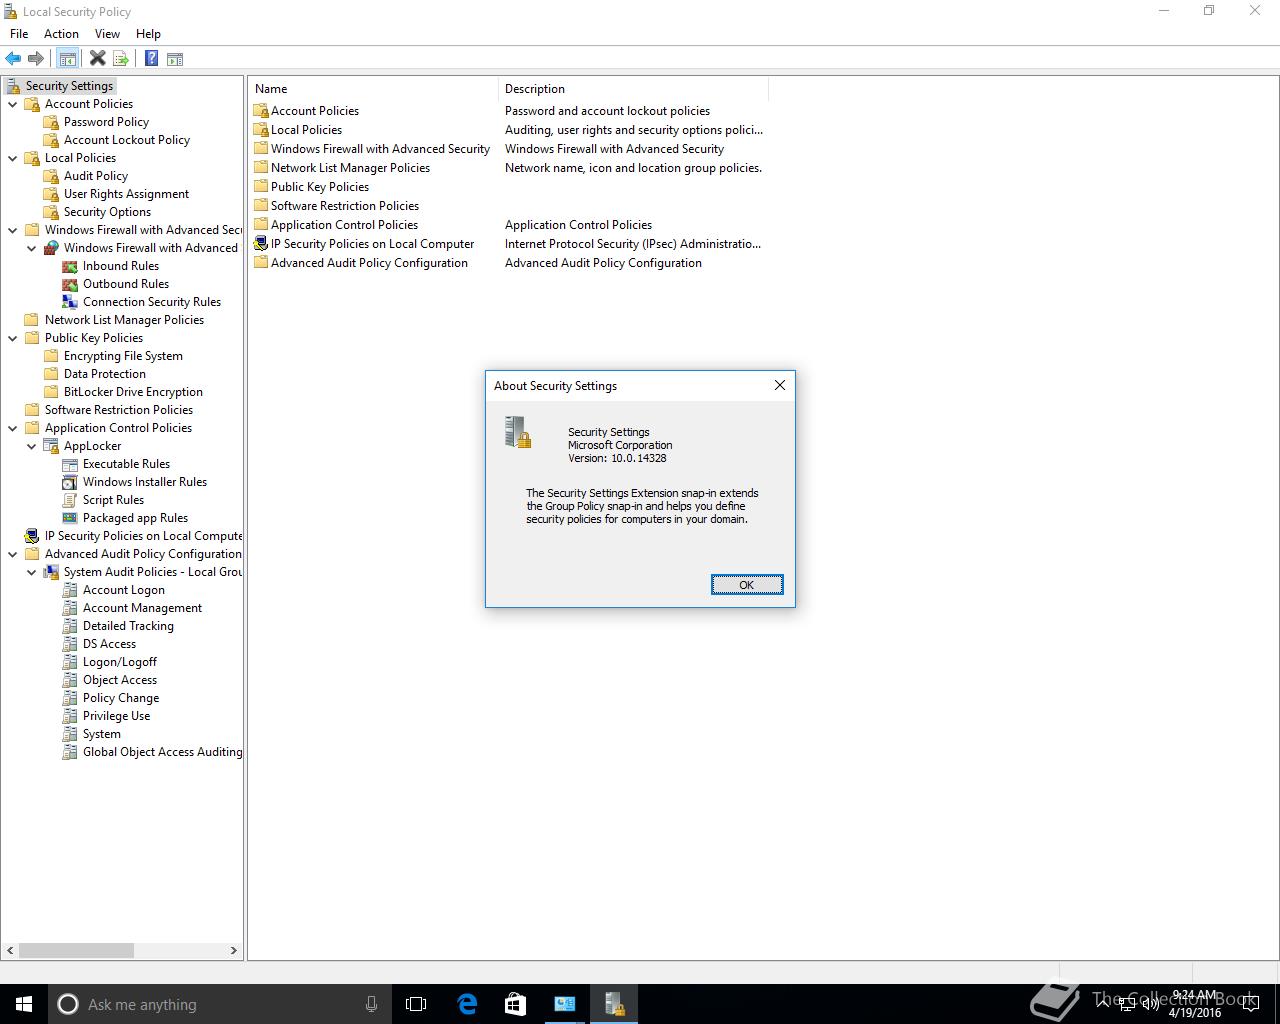Collapse Advanced Audit Policy Configuration node
This screenshot has width=1280, height=1024.
tap(13, 554)
